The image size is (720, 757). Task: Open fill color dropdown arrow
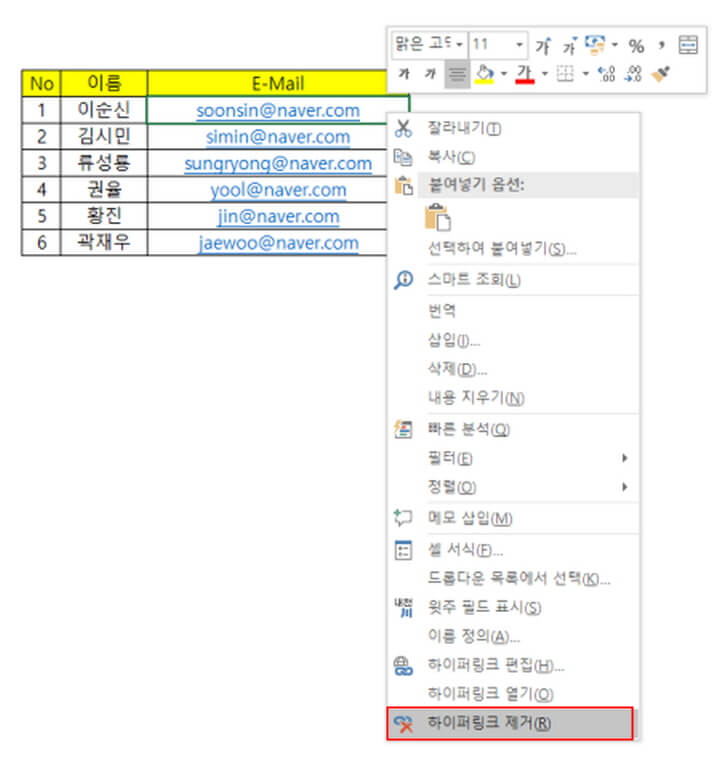pyautogui.click(x=504, y=74)
